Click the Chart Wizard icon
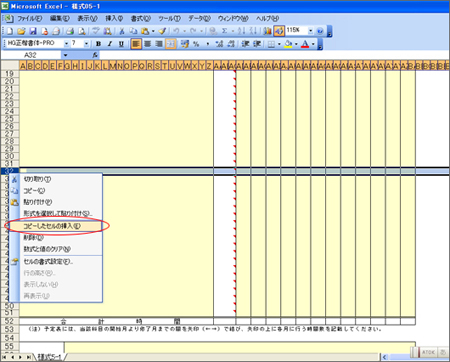The width and height of the screenshot is (450, 362). point(267,31)
